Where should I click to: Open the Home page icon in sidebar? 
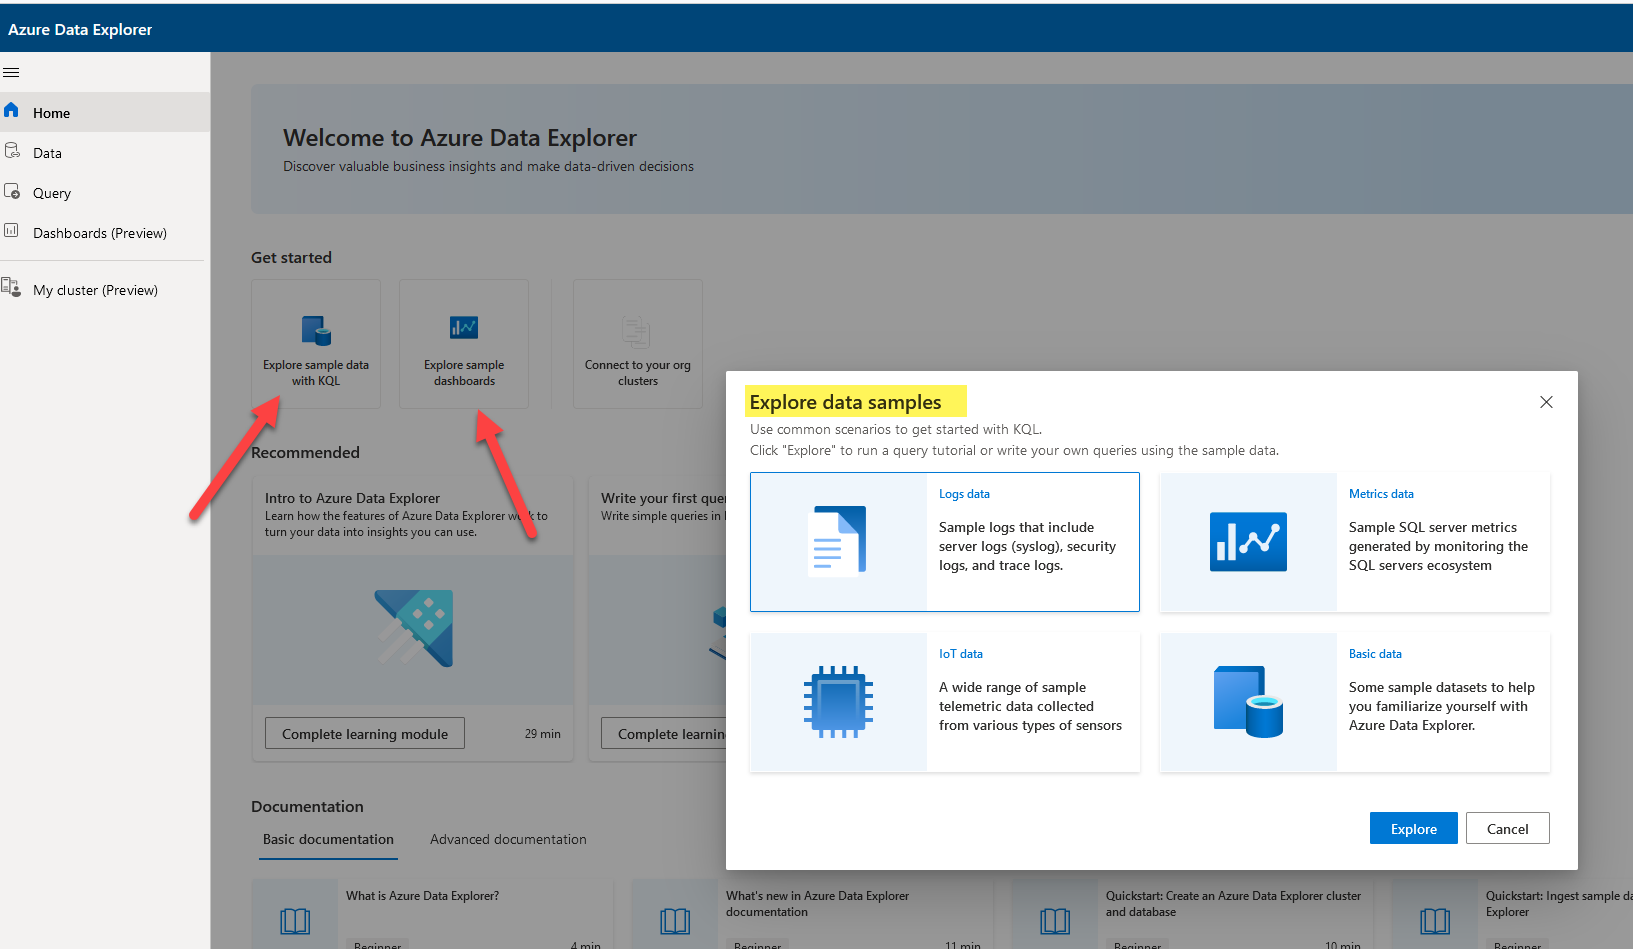(12, 111)
